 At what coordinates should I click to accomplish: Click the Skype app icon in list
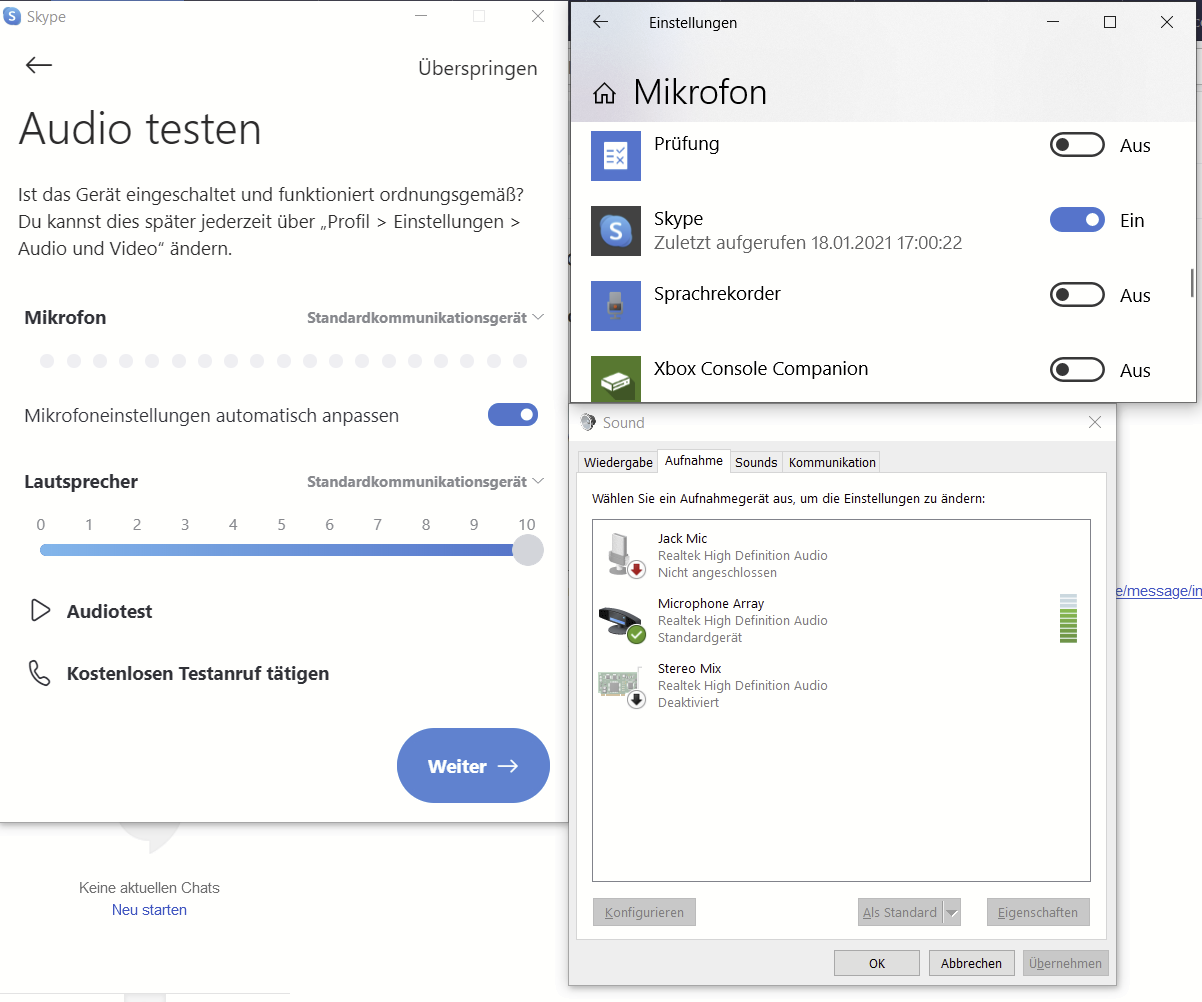616,231
